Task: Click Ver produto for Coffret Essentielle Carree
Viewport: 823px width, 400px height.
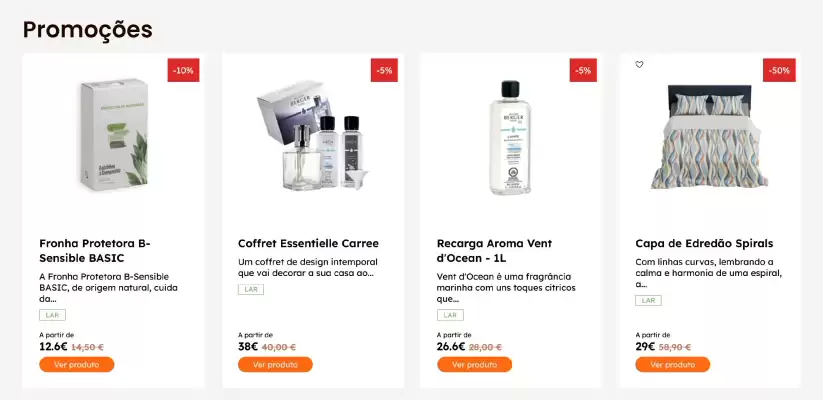Action: [275, 364]
